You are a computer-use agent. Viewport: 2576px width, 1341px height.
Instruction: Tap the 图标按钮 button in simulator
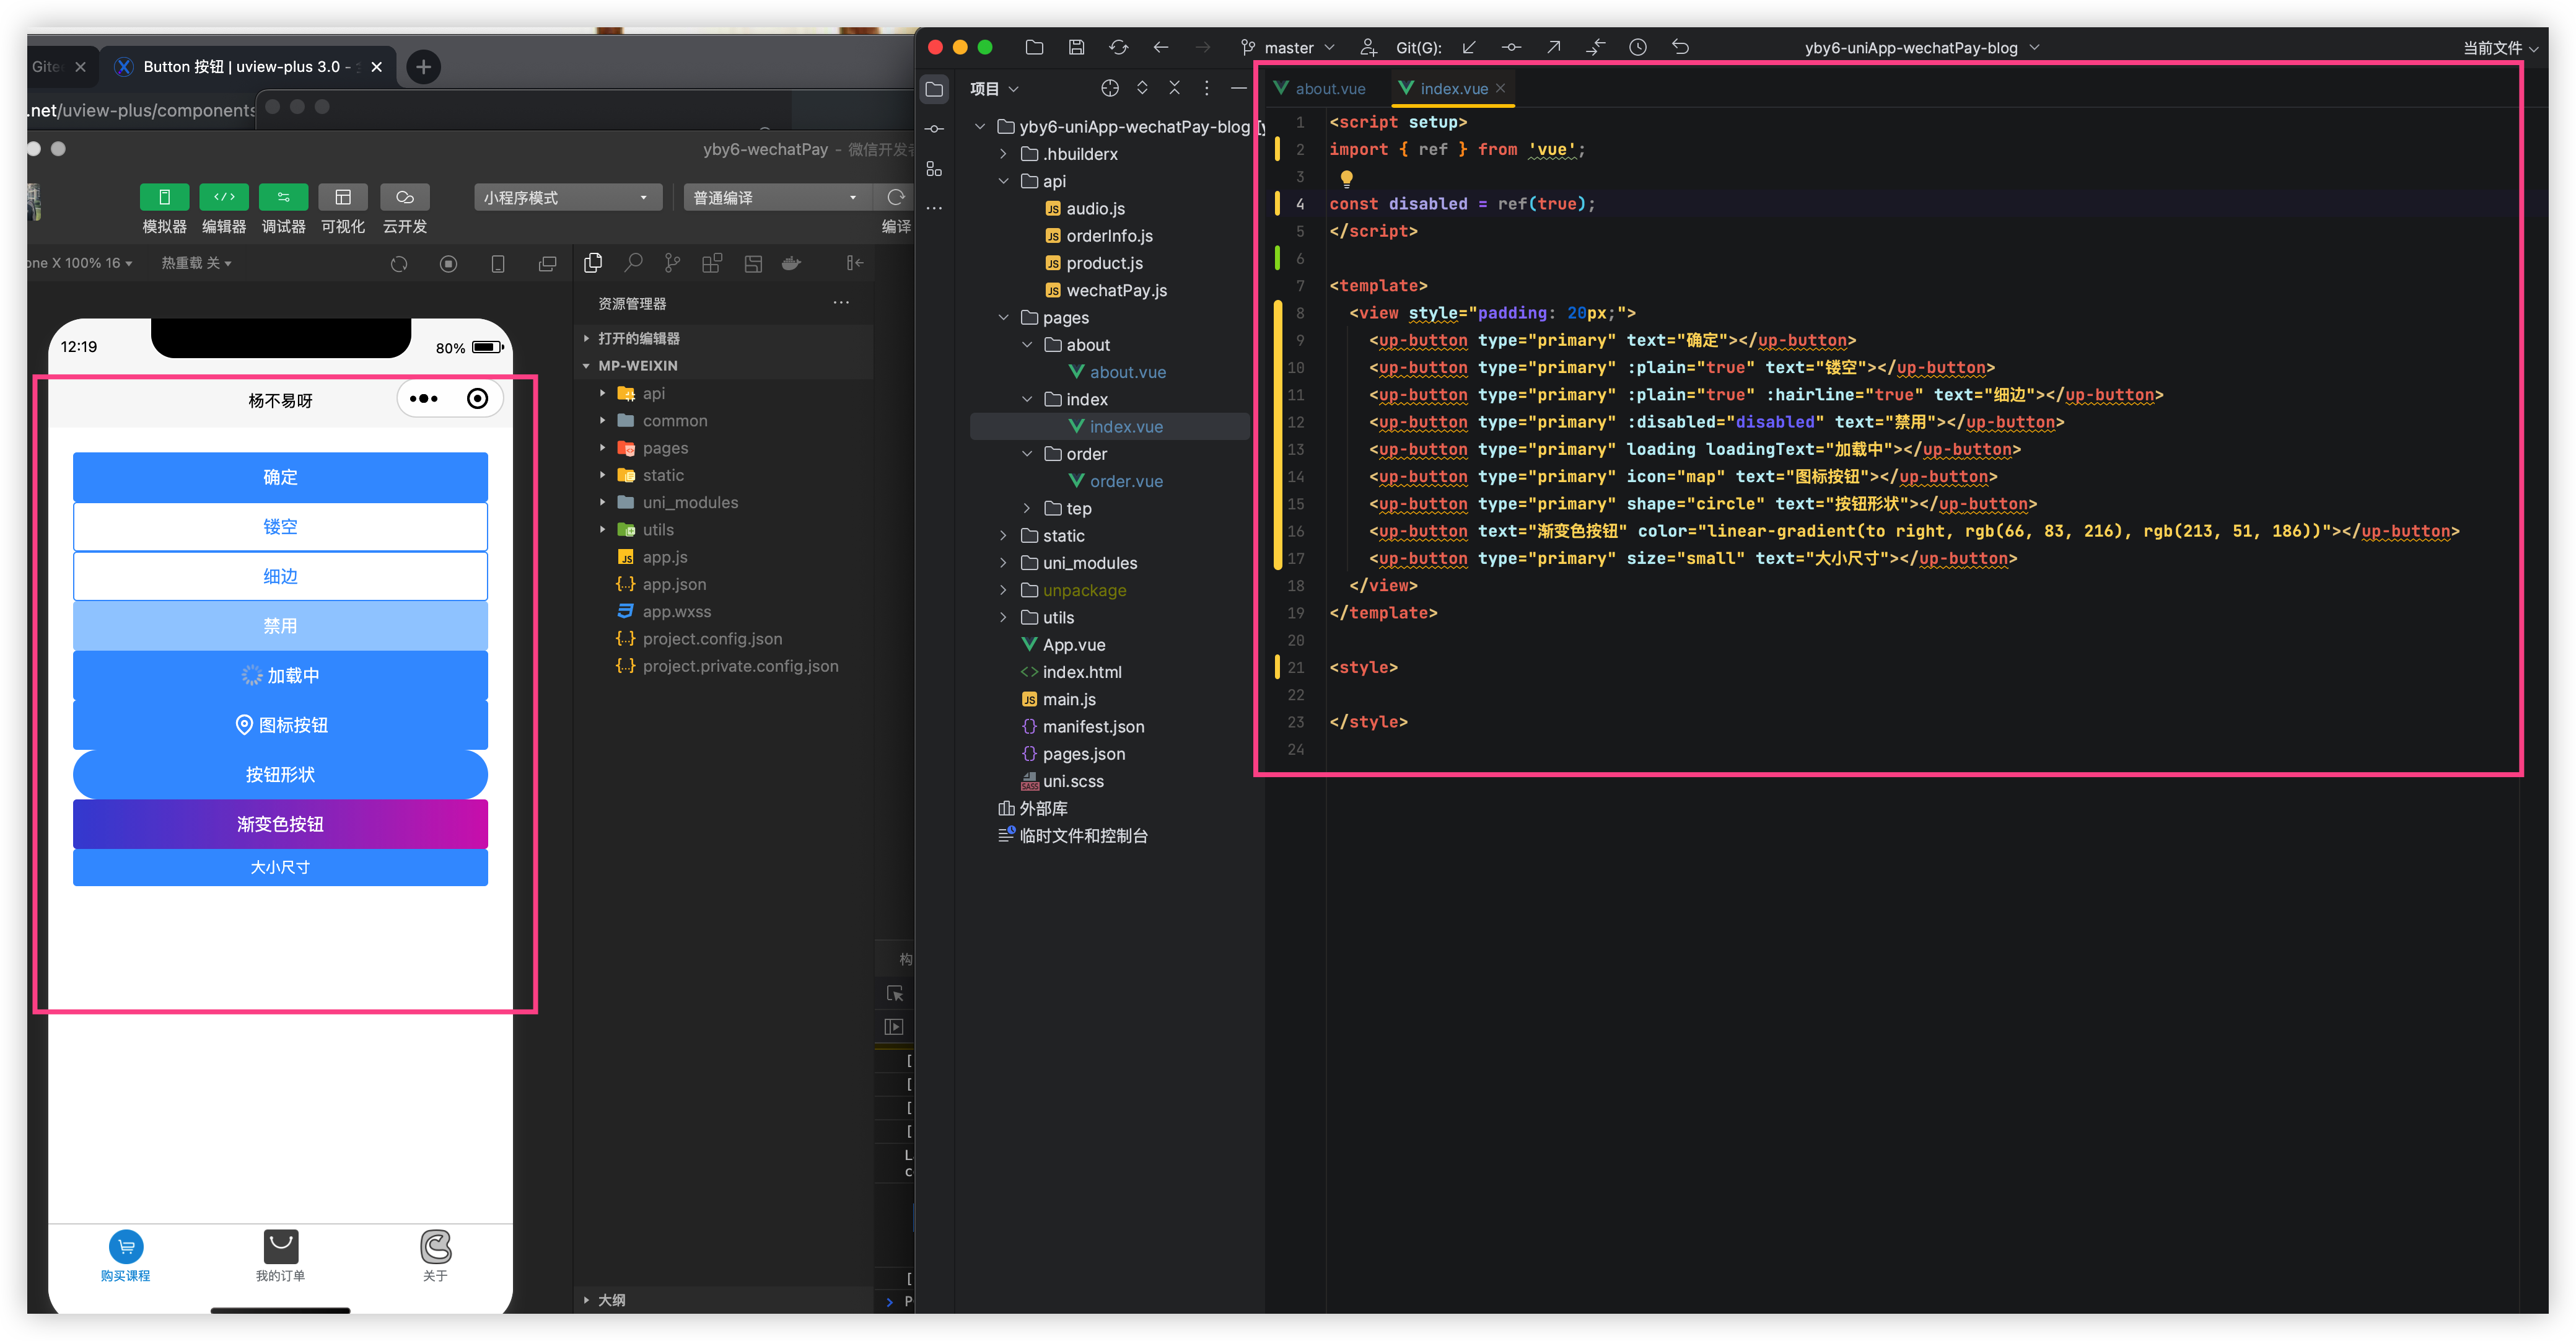280,725
